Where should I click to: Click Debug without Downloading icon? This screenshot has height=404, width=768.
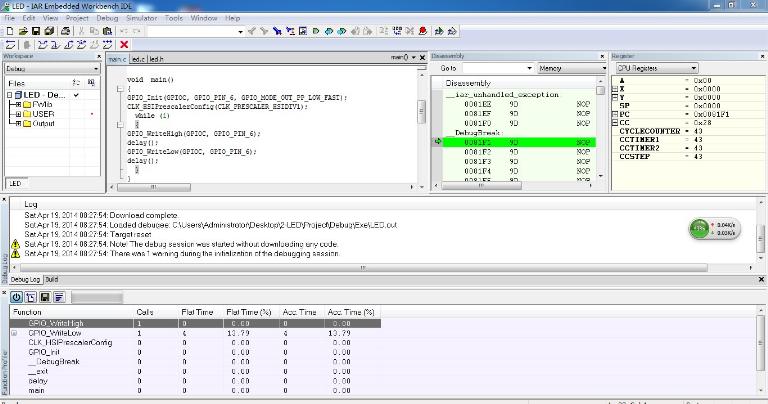[452, 31]
